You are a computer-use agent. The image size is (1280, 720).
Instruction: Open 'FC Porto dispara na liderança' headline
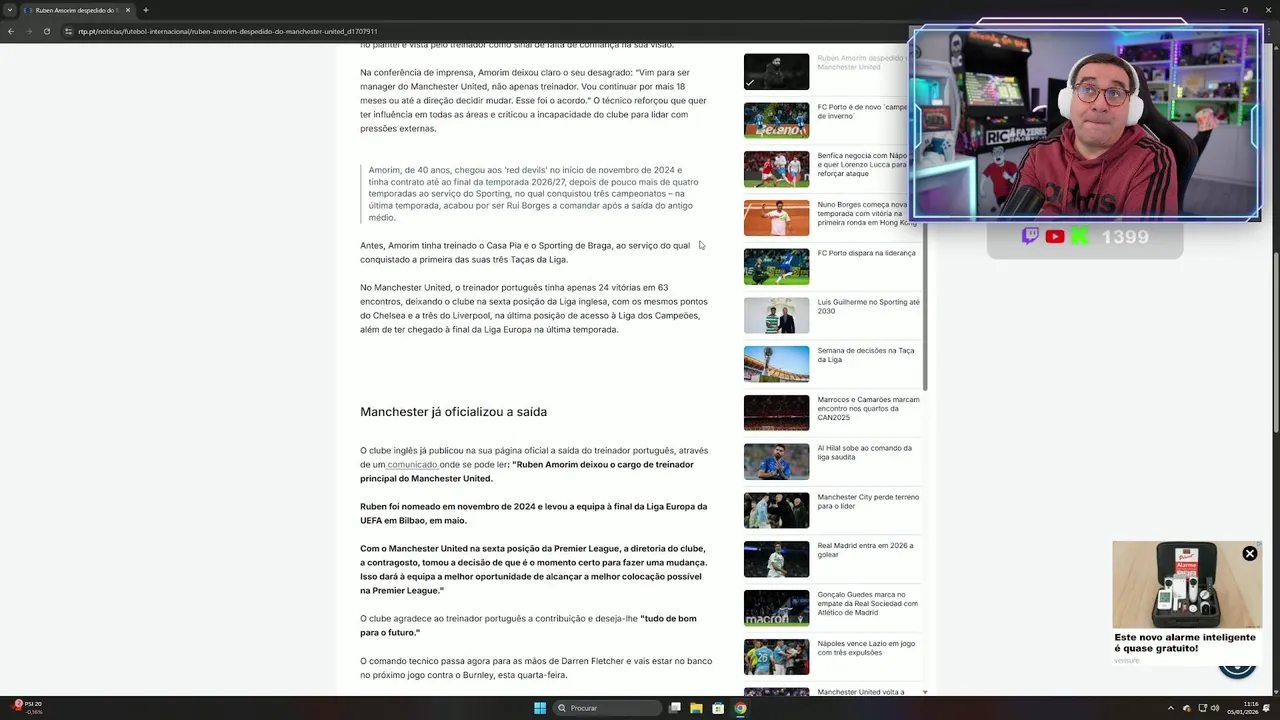866,254
